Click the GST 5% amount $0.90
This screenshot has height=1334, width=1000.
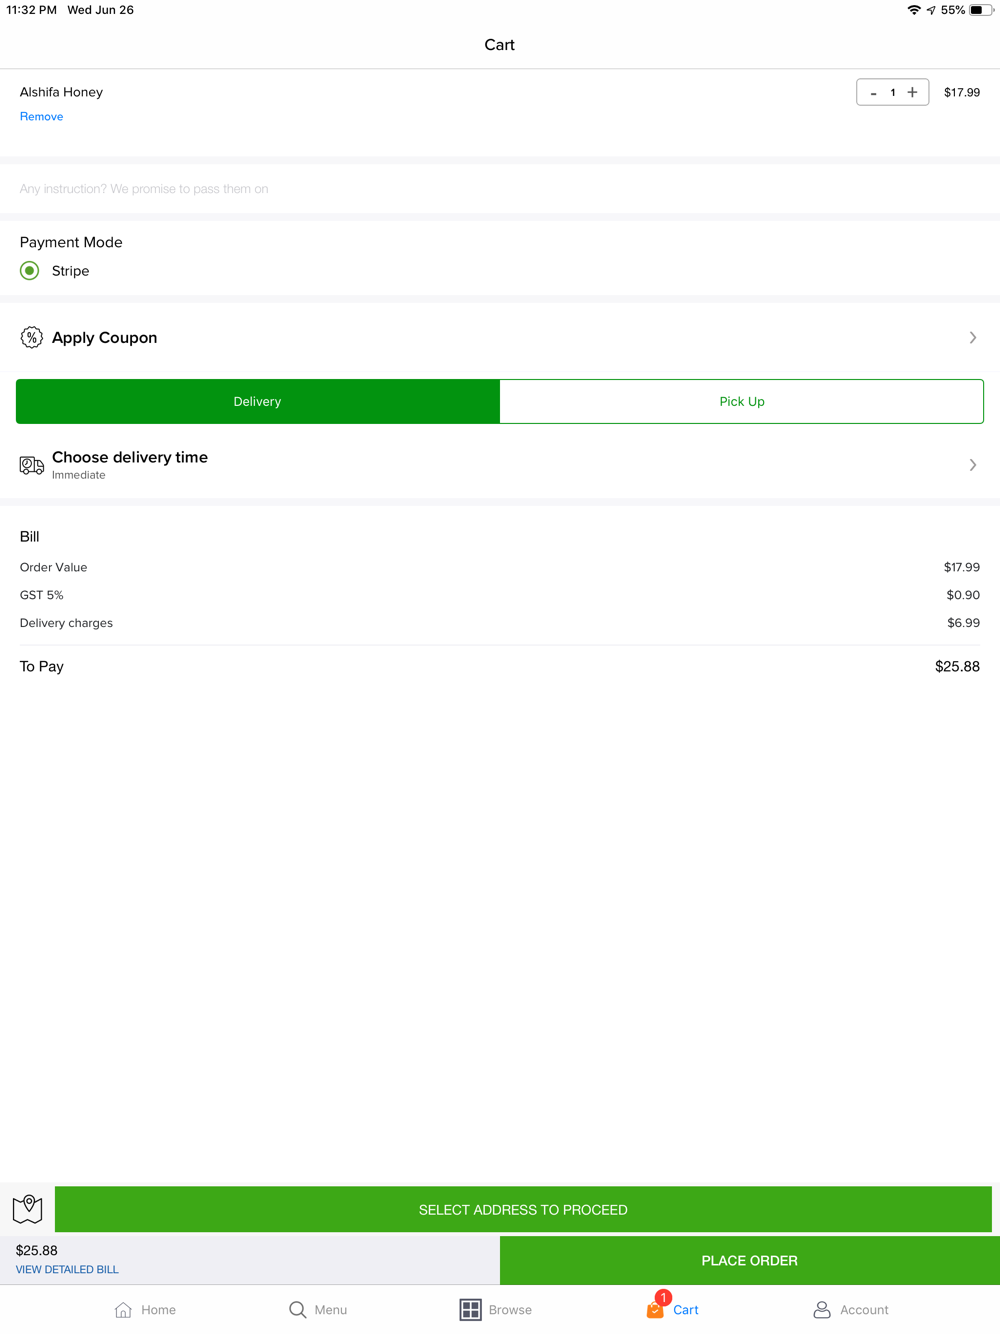963,595
